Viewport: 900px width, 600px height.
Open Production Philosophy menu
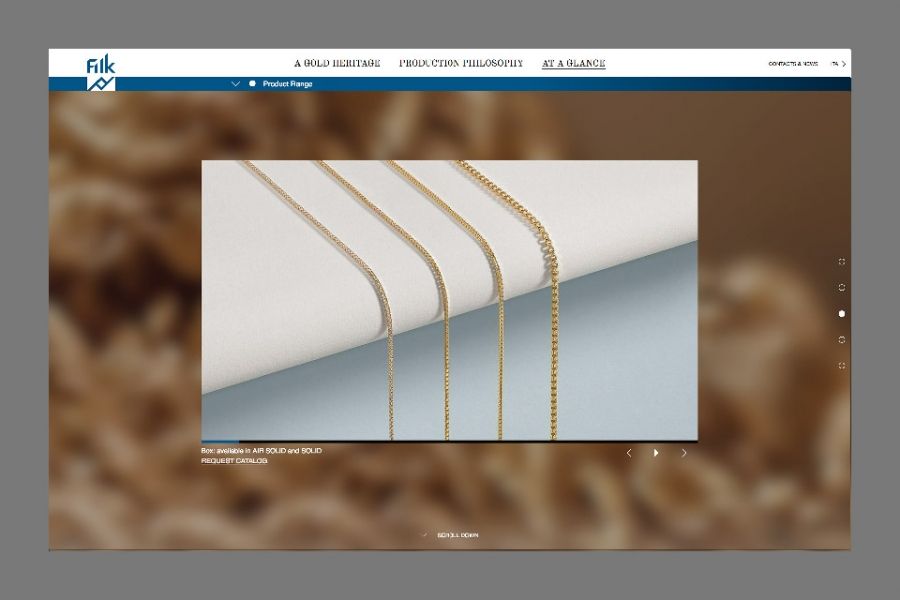[461, 63]
